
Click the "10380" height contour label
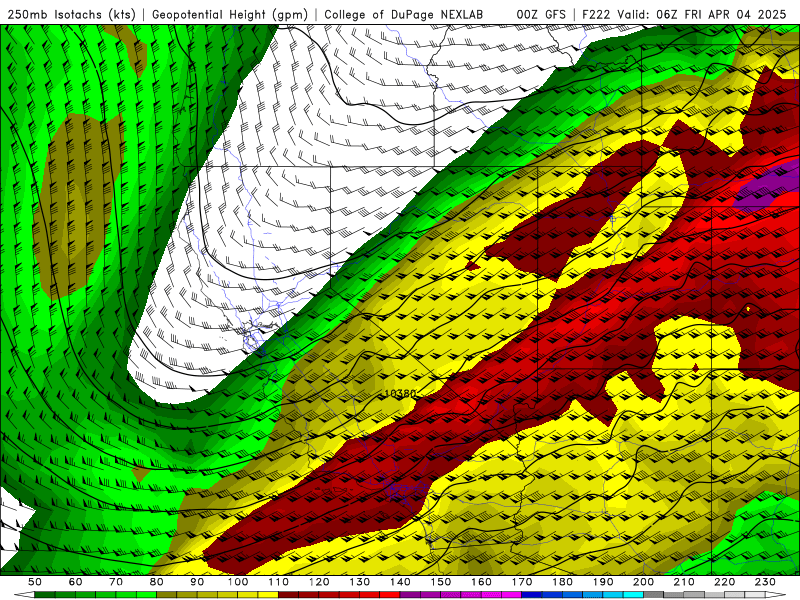pos(400,393)
